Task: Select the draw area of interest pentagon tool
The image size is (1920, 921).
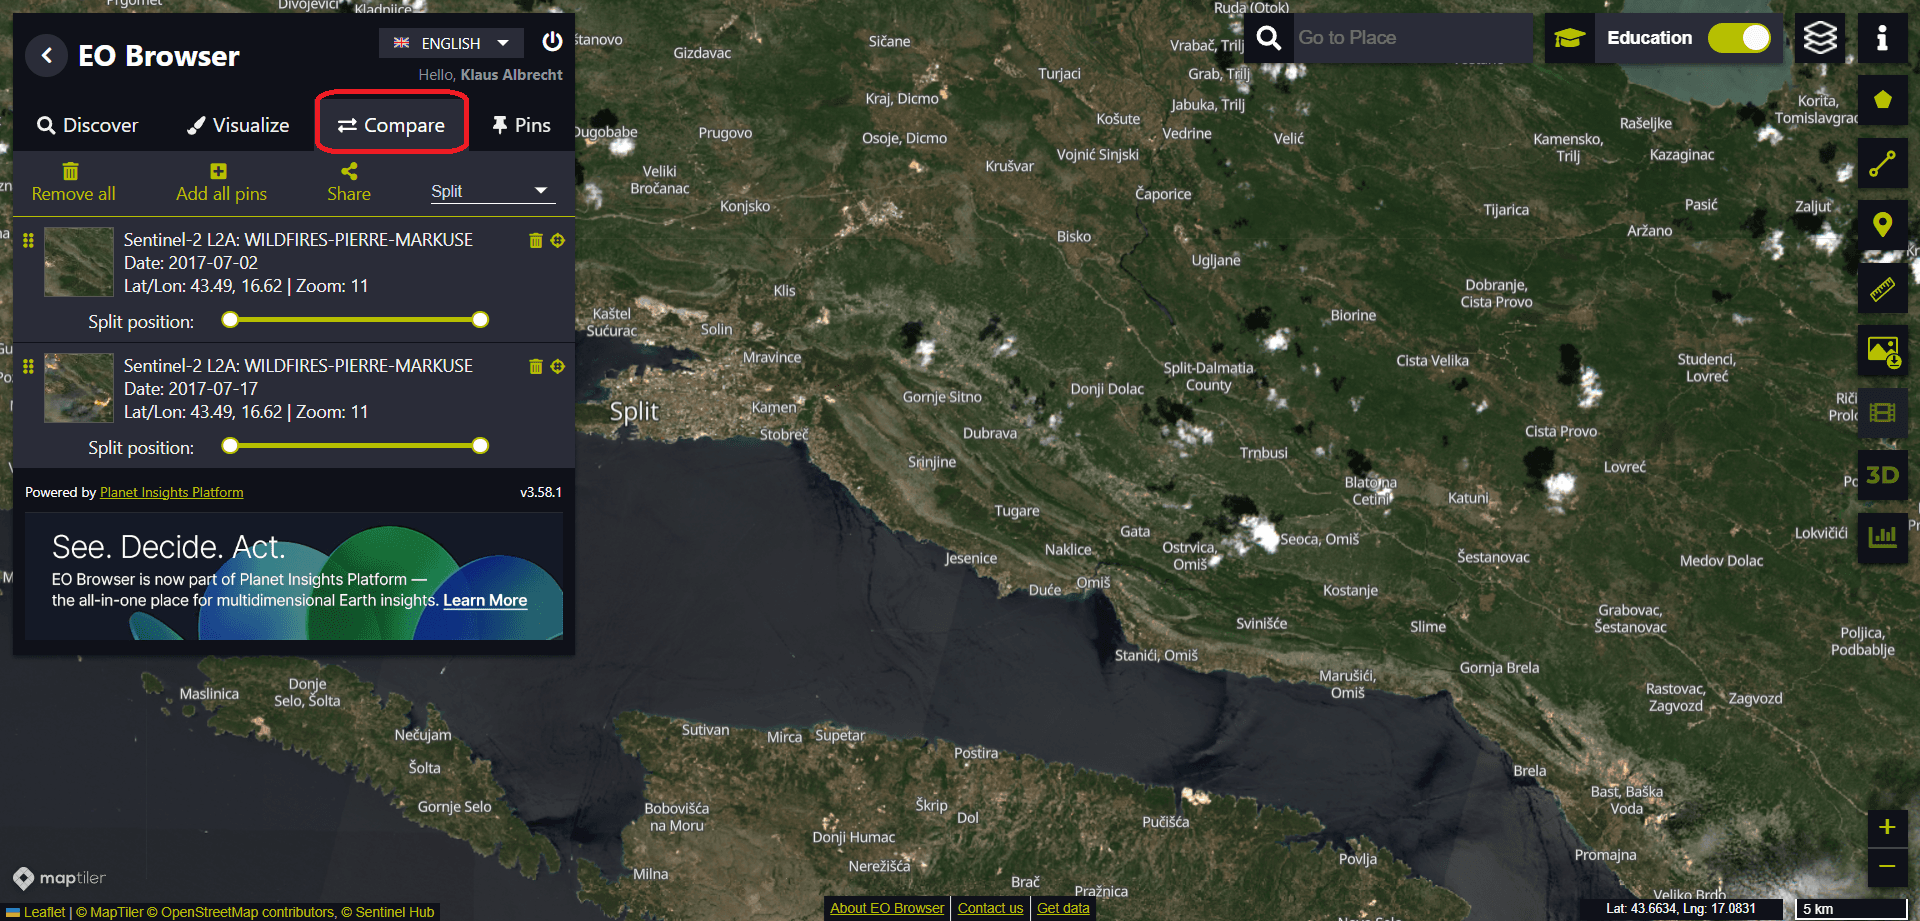Action: point(1882,100)
